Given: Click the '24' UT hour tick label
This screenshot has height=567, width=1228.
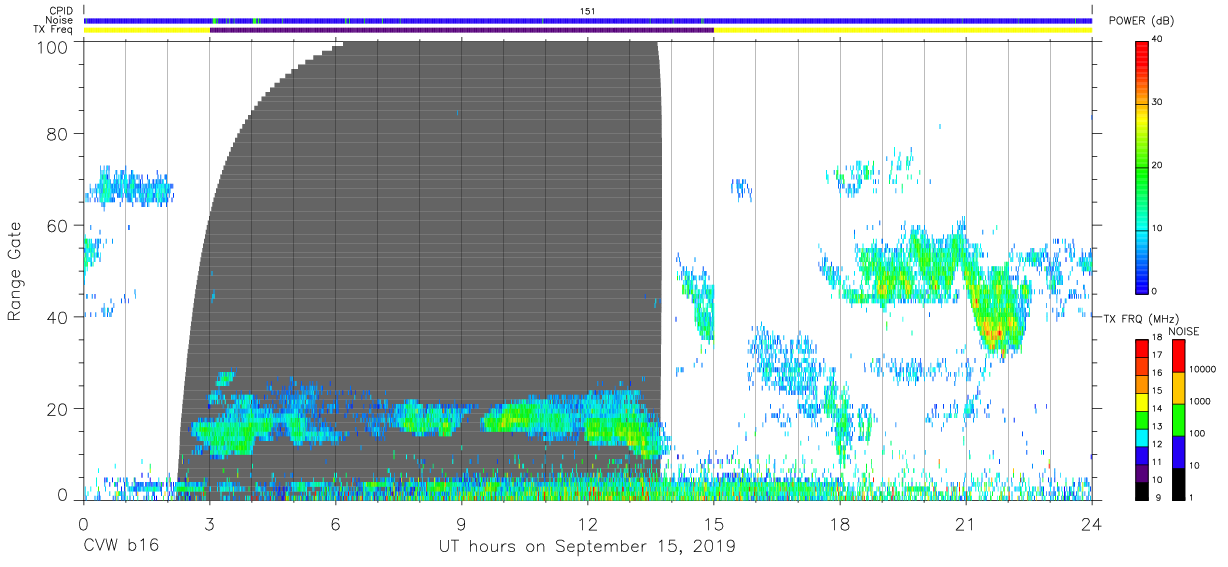Looking at the screenshot, I should [1092, 523].
